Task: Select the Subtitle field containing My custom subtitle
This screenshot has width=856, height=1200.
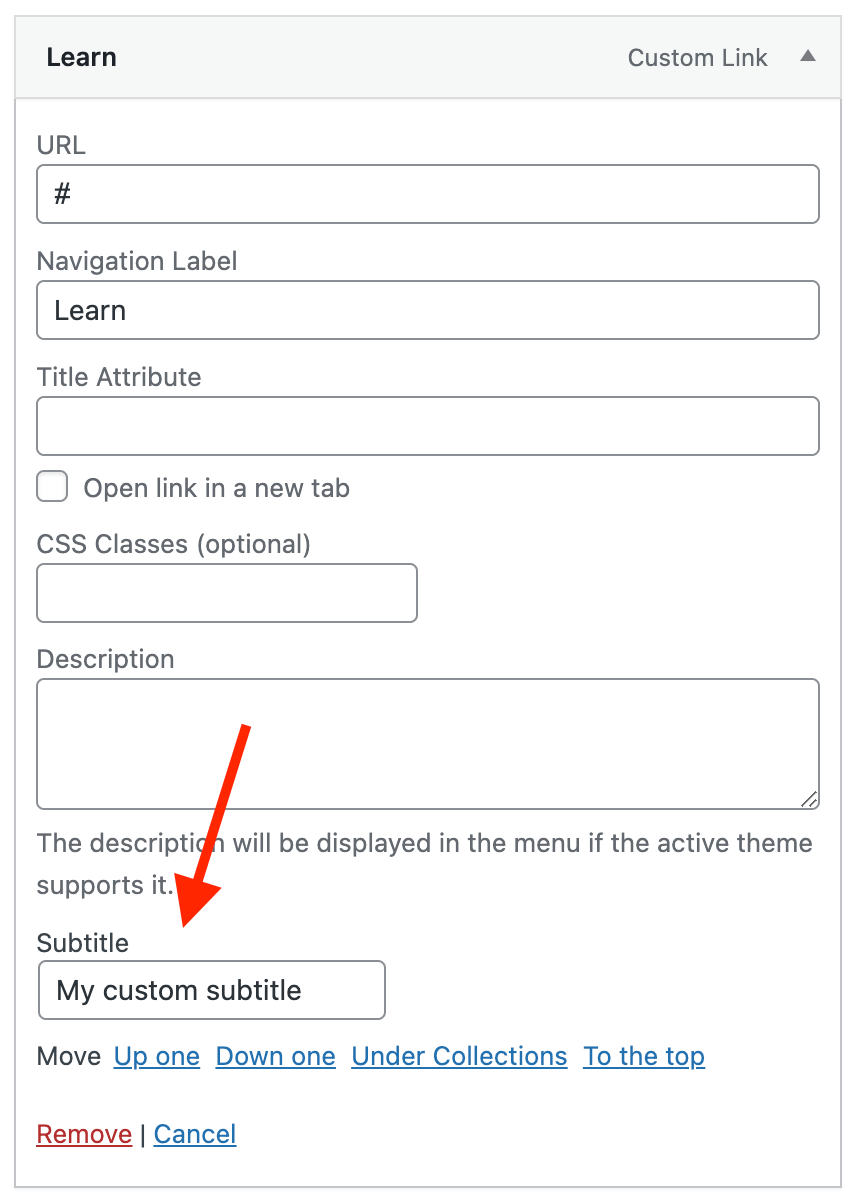Action: pos(211,990)
